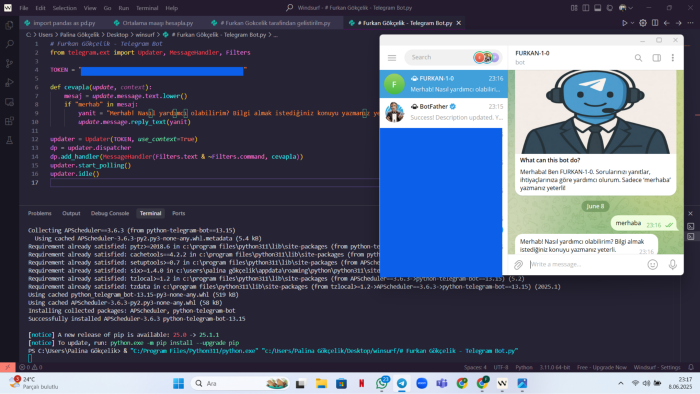Attach a file in Telegram

point(518,265)
